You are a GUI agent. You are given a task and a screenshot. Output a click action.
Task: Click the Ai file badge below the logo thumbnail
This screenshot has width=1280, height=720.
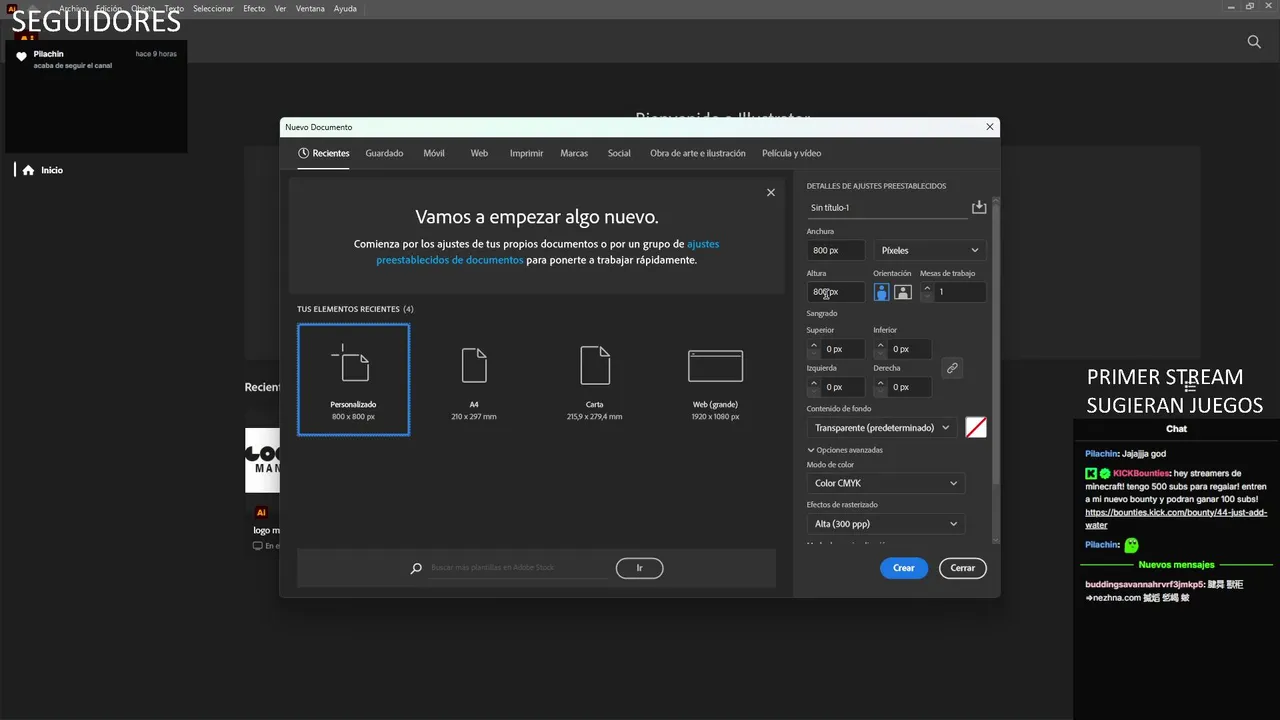tap(261, 512)
